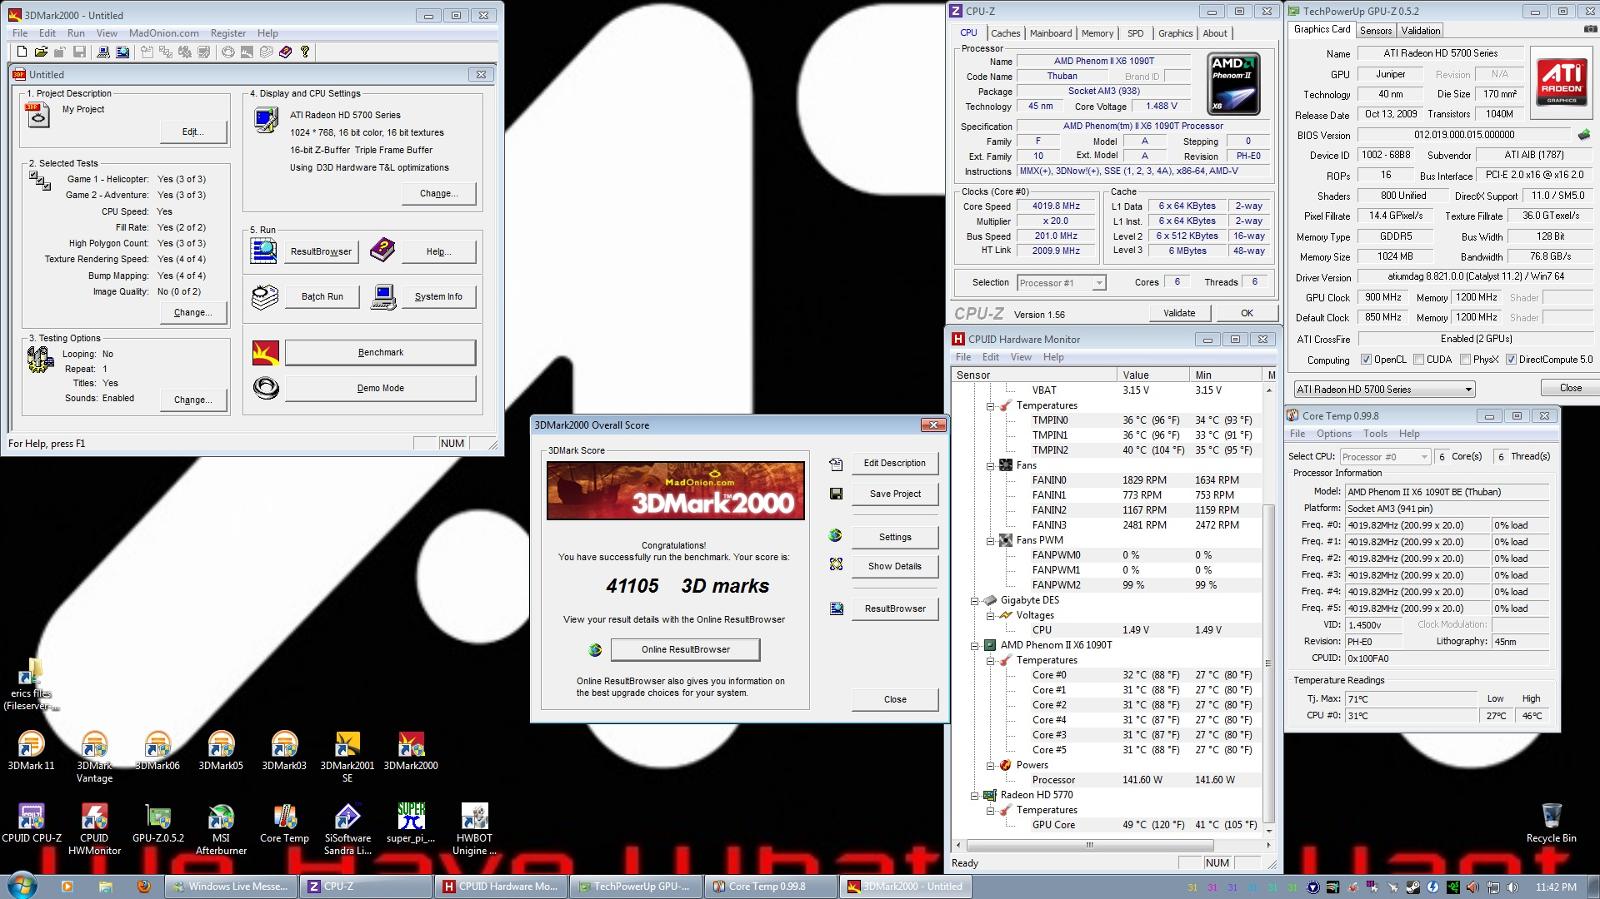Collapse the Fans PWM node in HWMonitor
Image resolution: width=1600 pixels, height=899 pixels.
click(990, 541)
